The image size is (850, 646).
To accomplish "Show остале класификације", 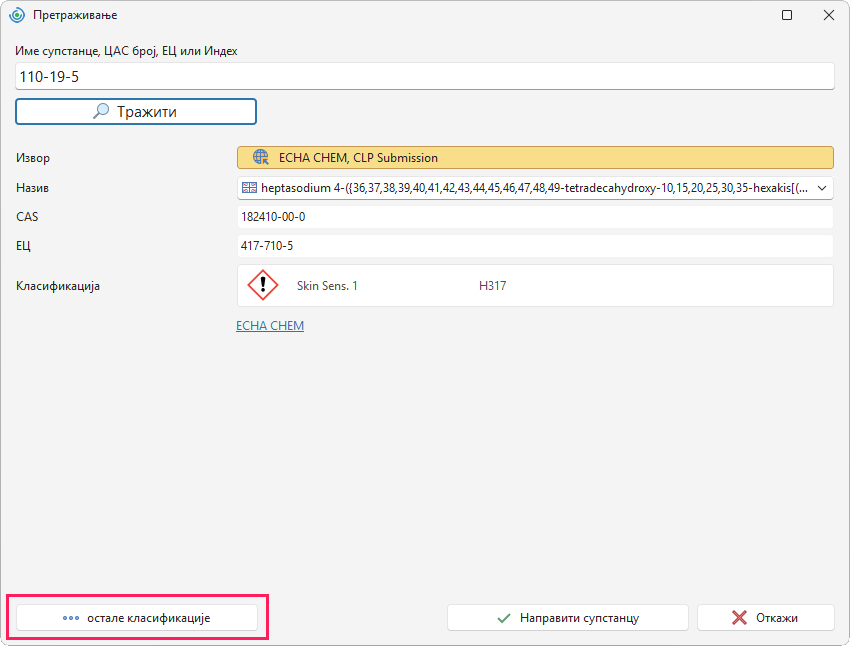I will 137,618.
